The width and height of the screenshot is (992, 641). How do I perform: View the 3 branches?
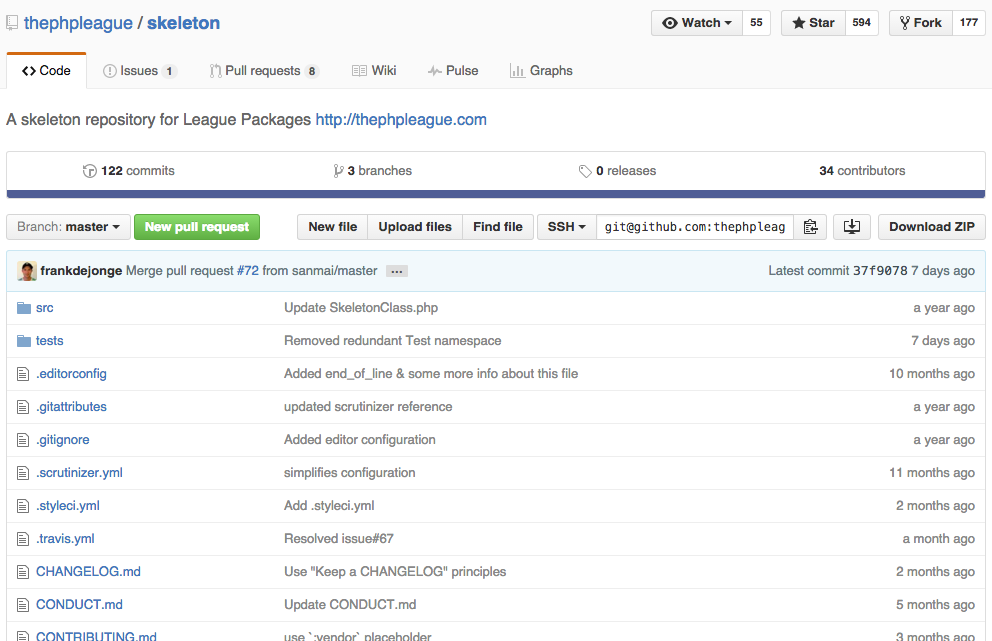(x=373, y=171)
